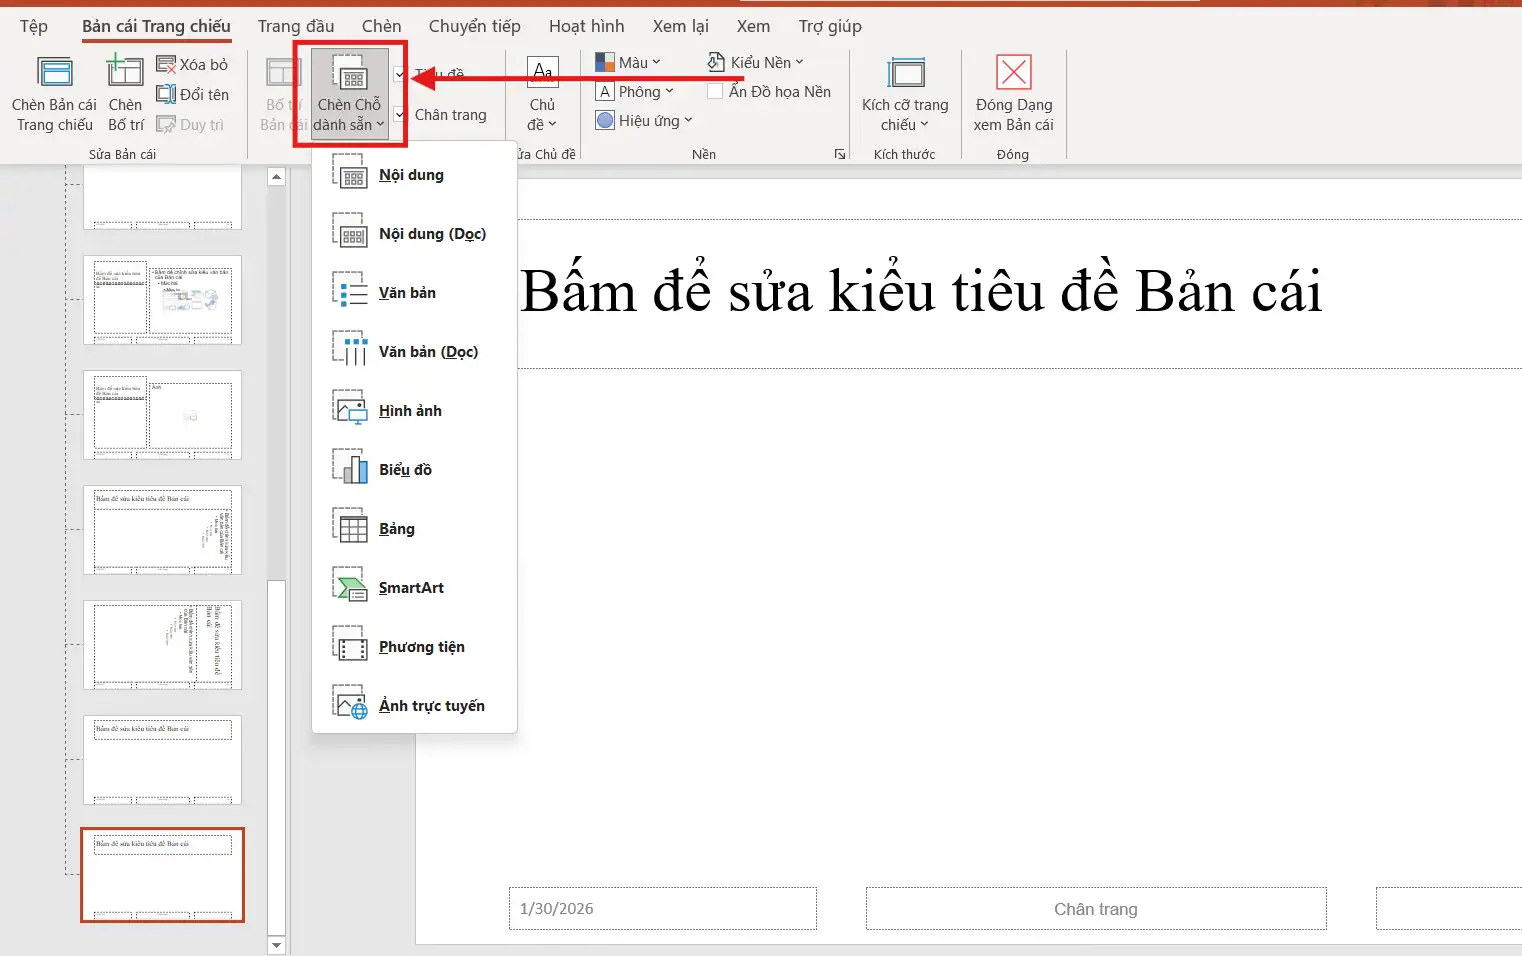This screenshot has height=956, width=1522.
Task: Enable Ẩn Đồ họa Nền
Action: [716, 90]
